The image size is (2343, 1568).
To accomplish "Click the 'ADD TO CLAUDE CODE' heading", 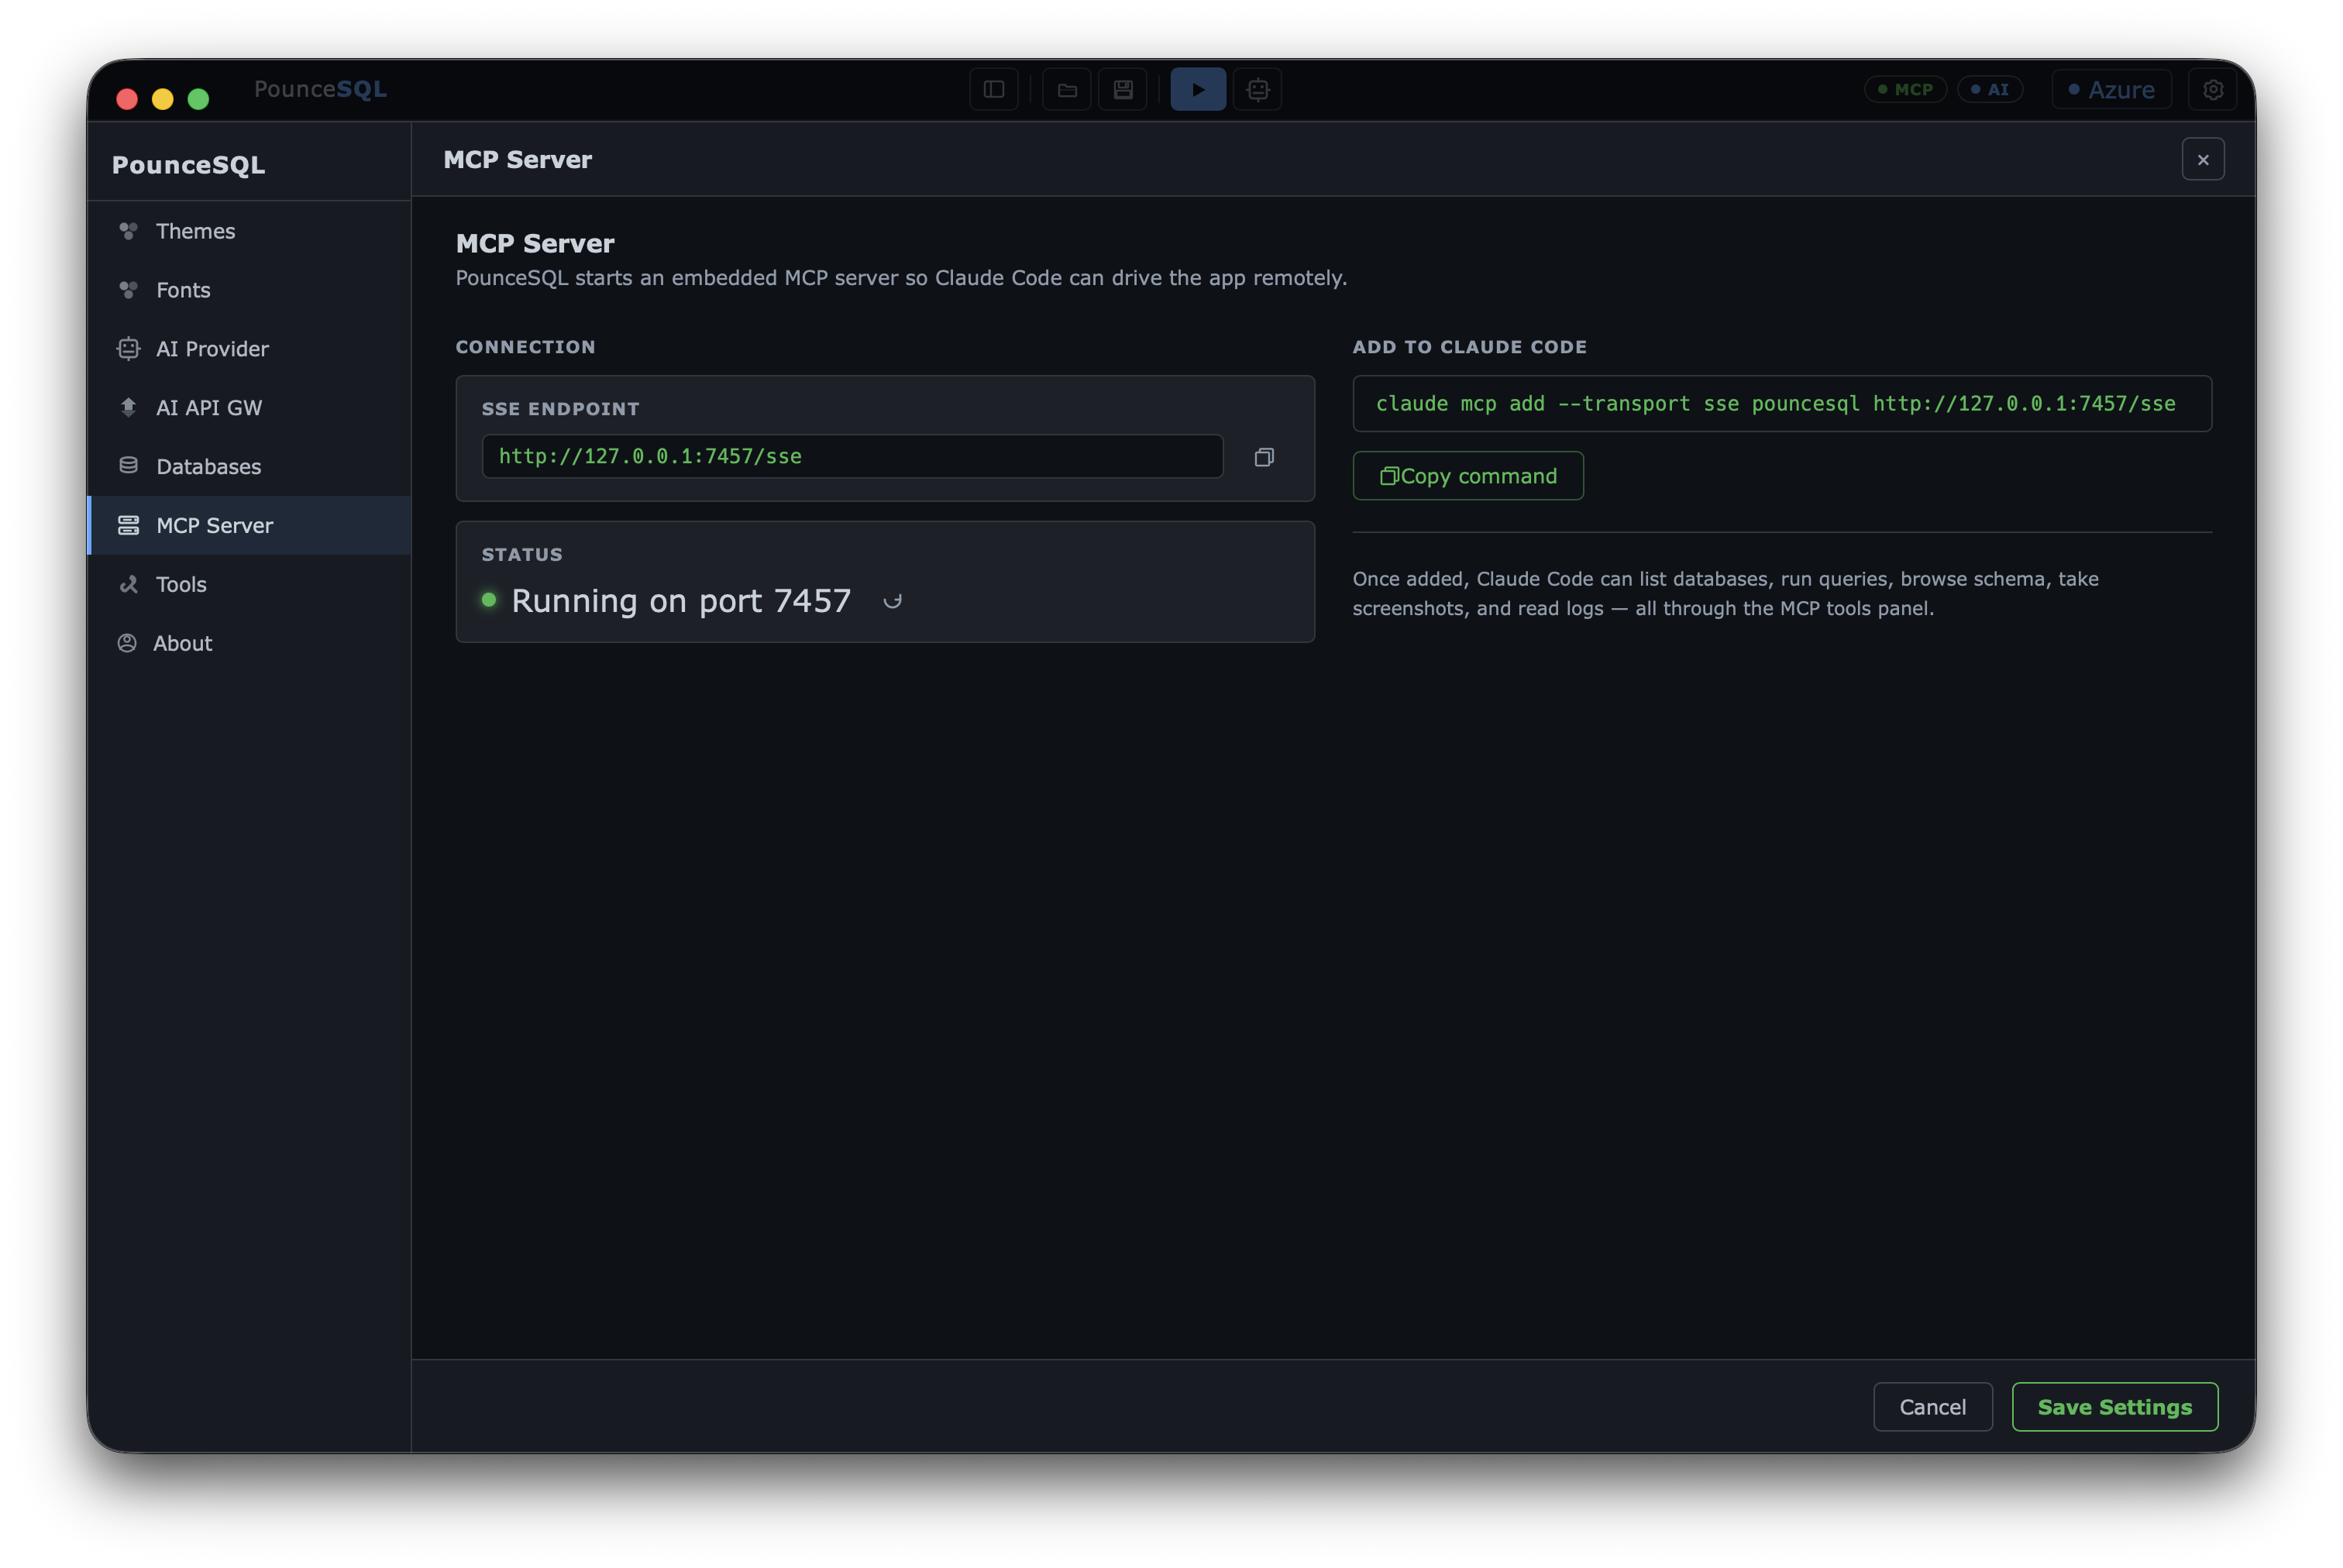I will (1469, 347).
